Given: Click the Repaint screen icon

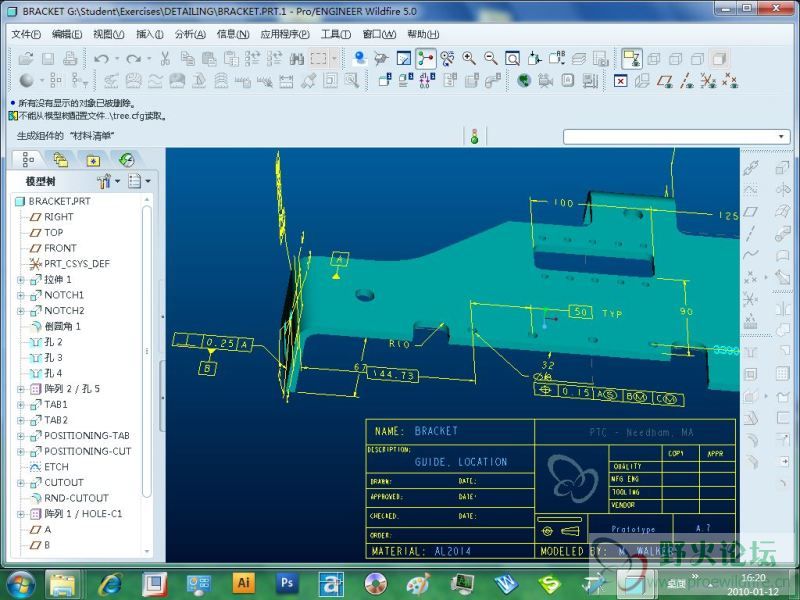Looking at the screenshot, I should tap(404, 59).
